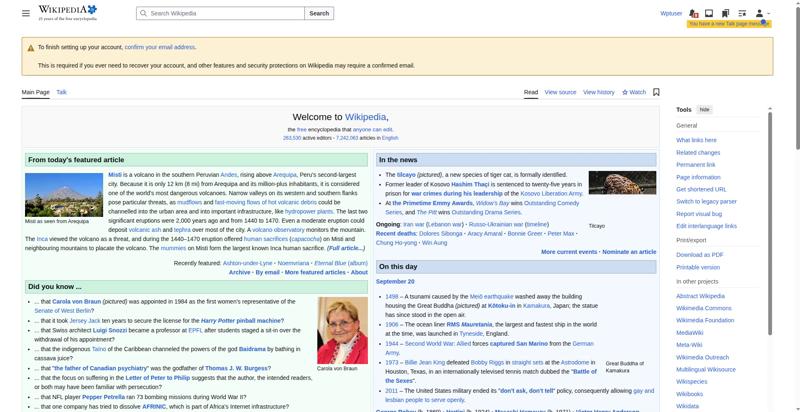Open Full article link for Misti
This screenshot has width=800, height=412.
pos(345,248)
